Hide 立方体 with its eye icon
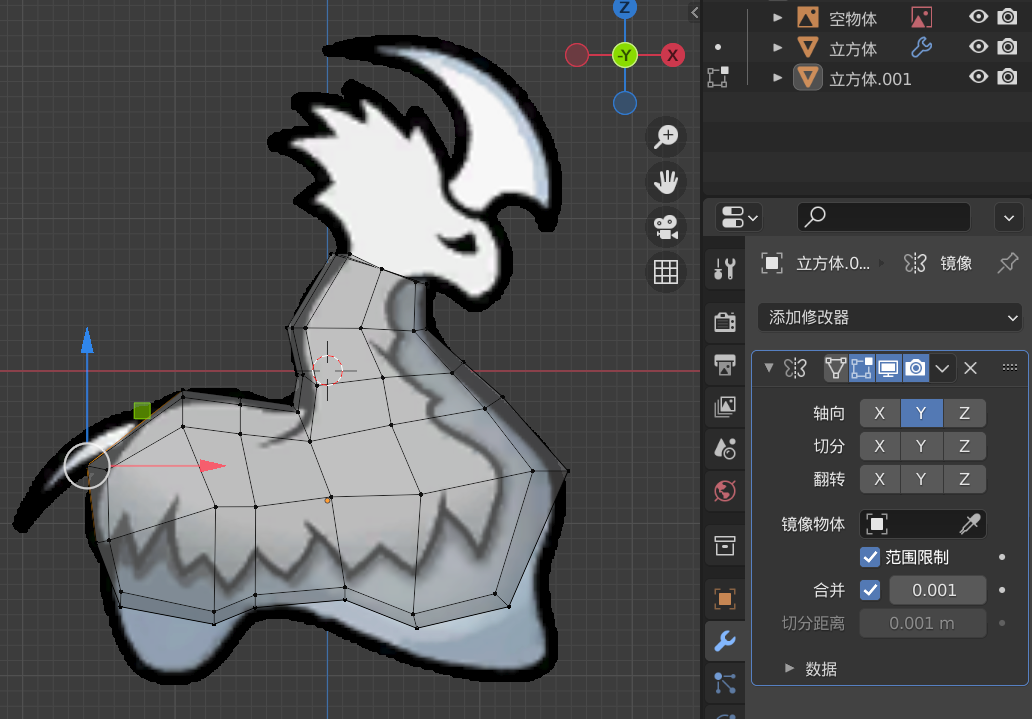 [x=979, y=47]
